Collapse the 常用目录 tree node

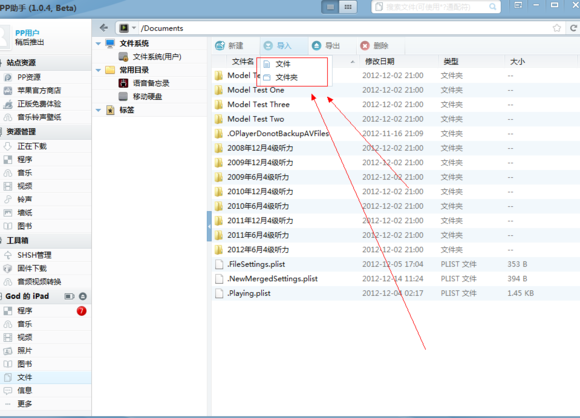pos(98,70)
